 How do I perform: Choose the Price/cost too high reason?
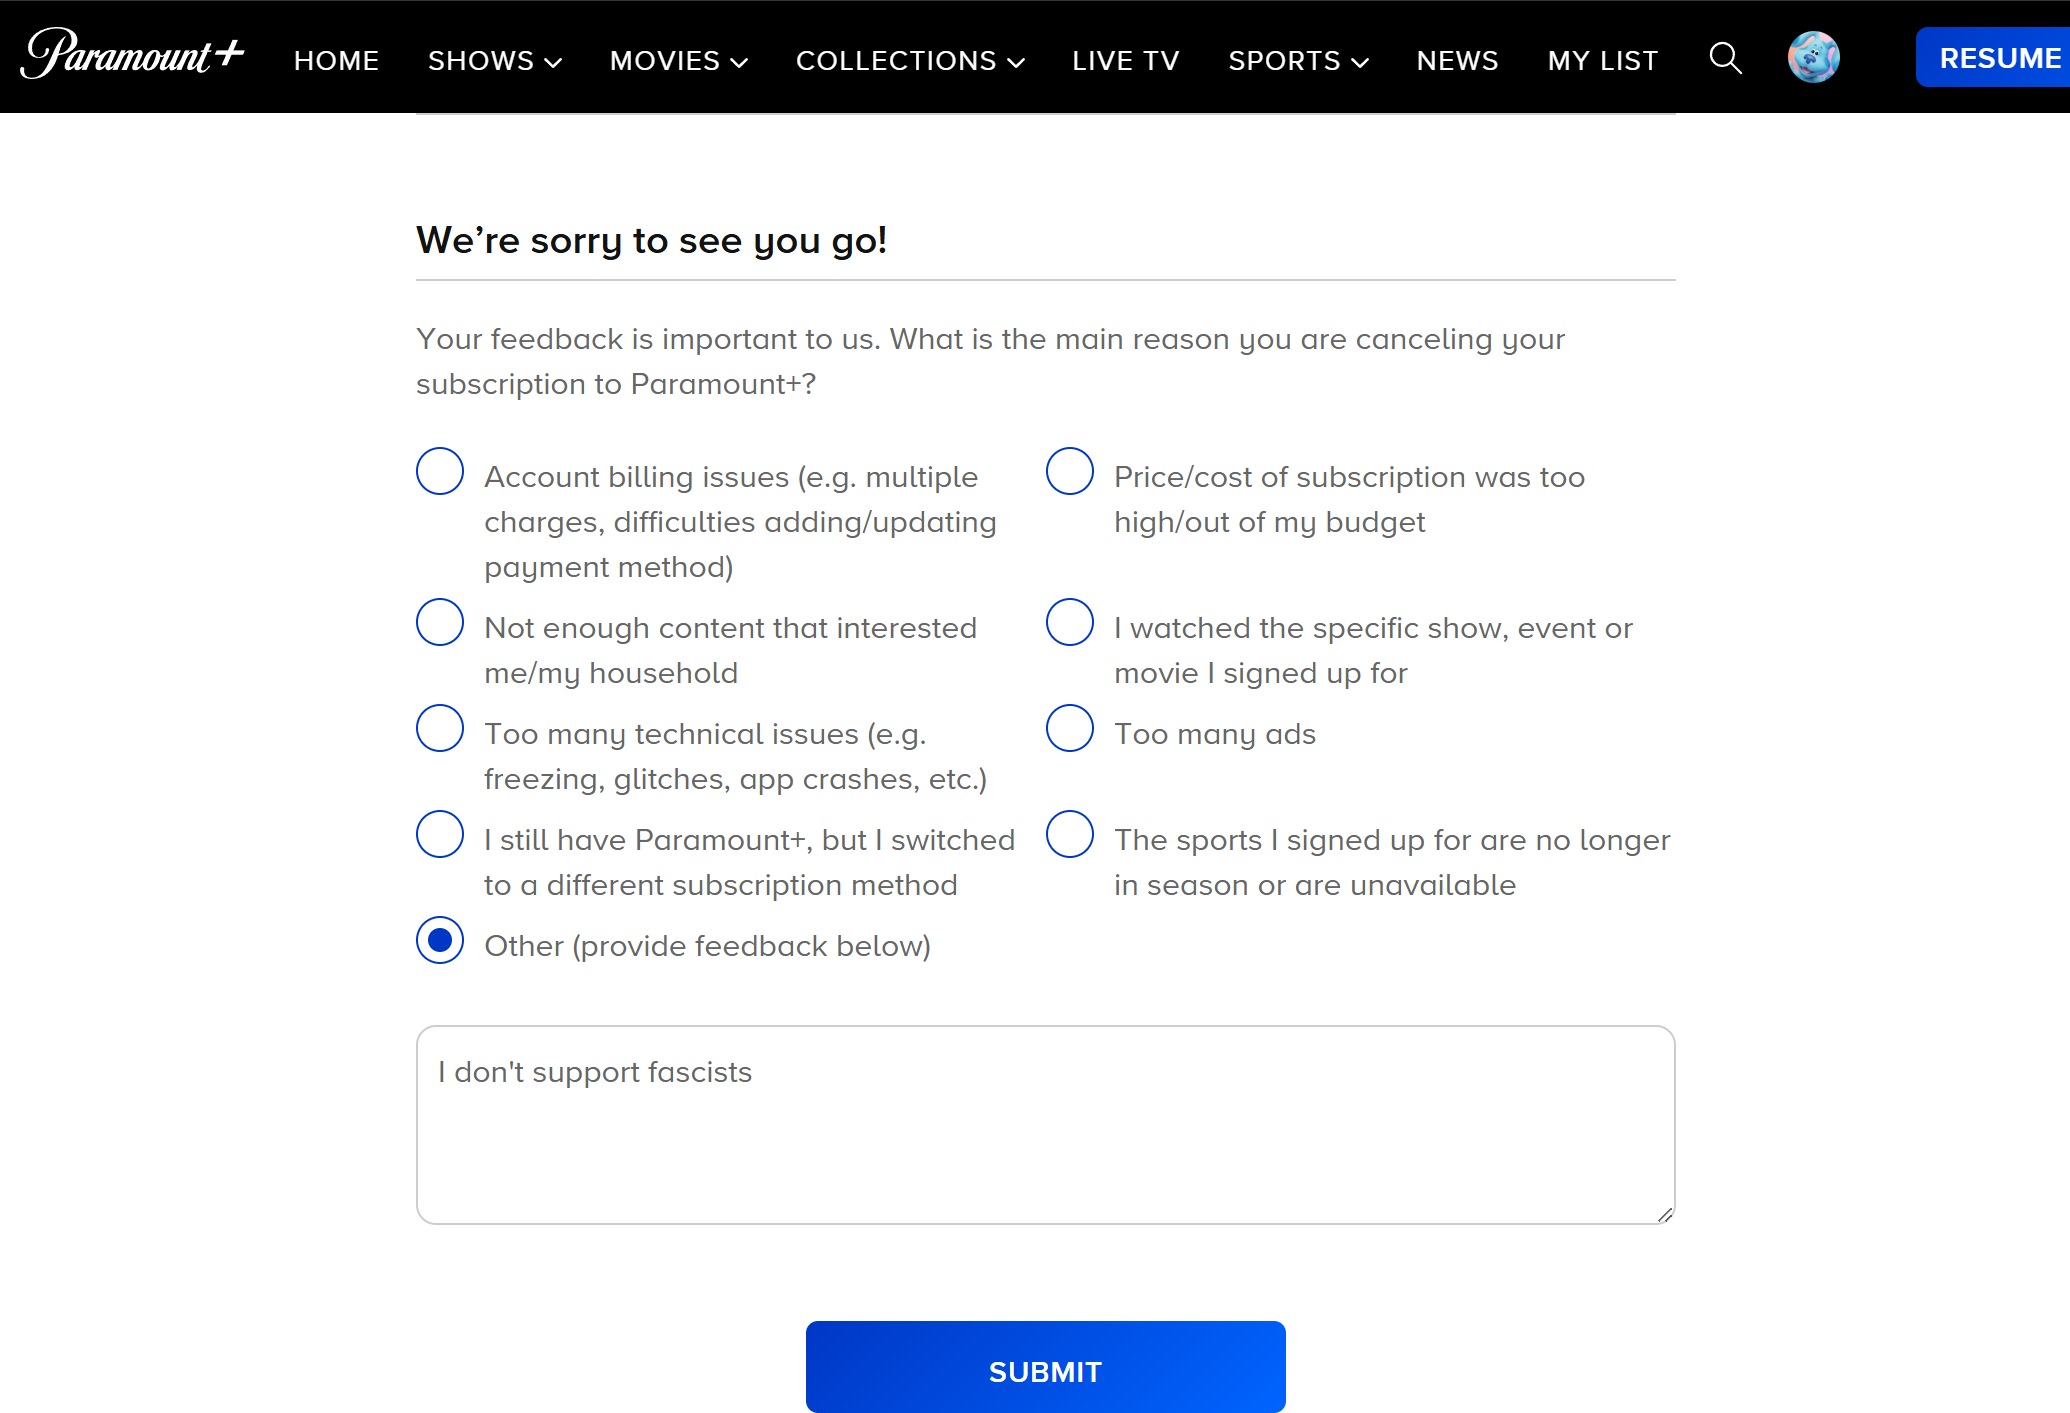pos(1070,471)
